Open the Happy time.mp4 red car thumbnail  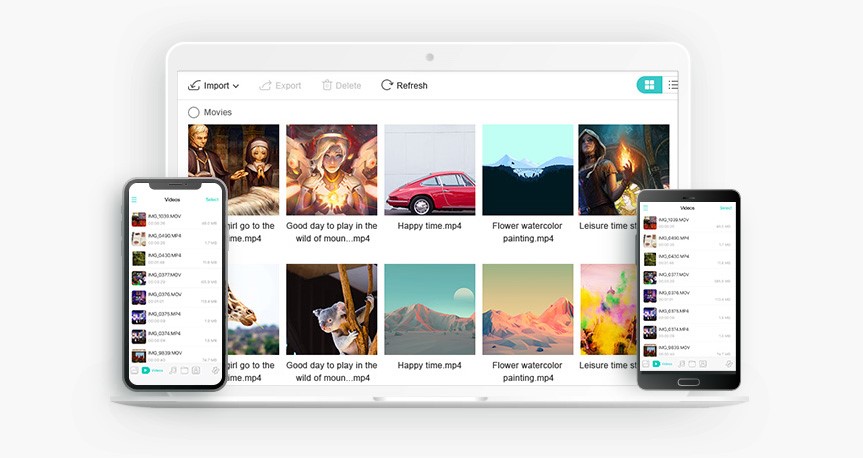coord(429,169)
